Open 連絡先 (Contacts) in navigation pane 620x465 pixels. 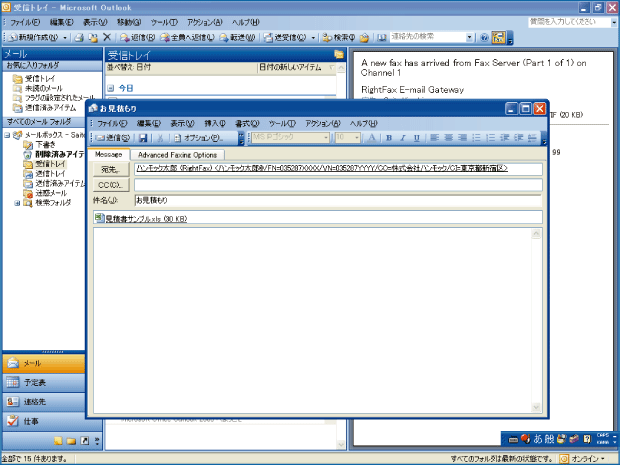click(43, 402)
